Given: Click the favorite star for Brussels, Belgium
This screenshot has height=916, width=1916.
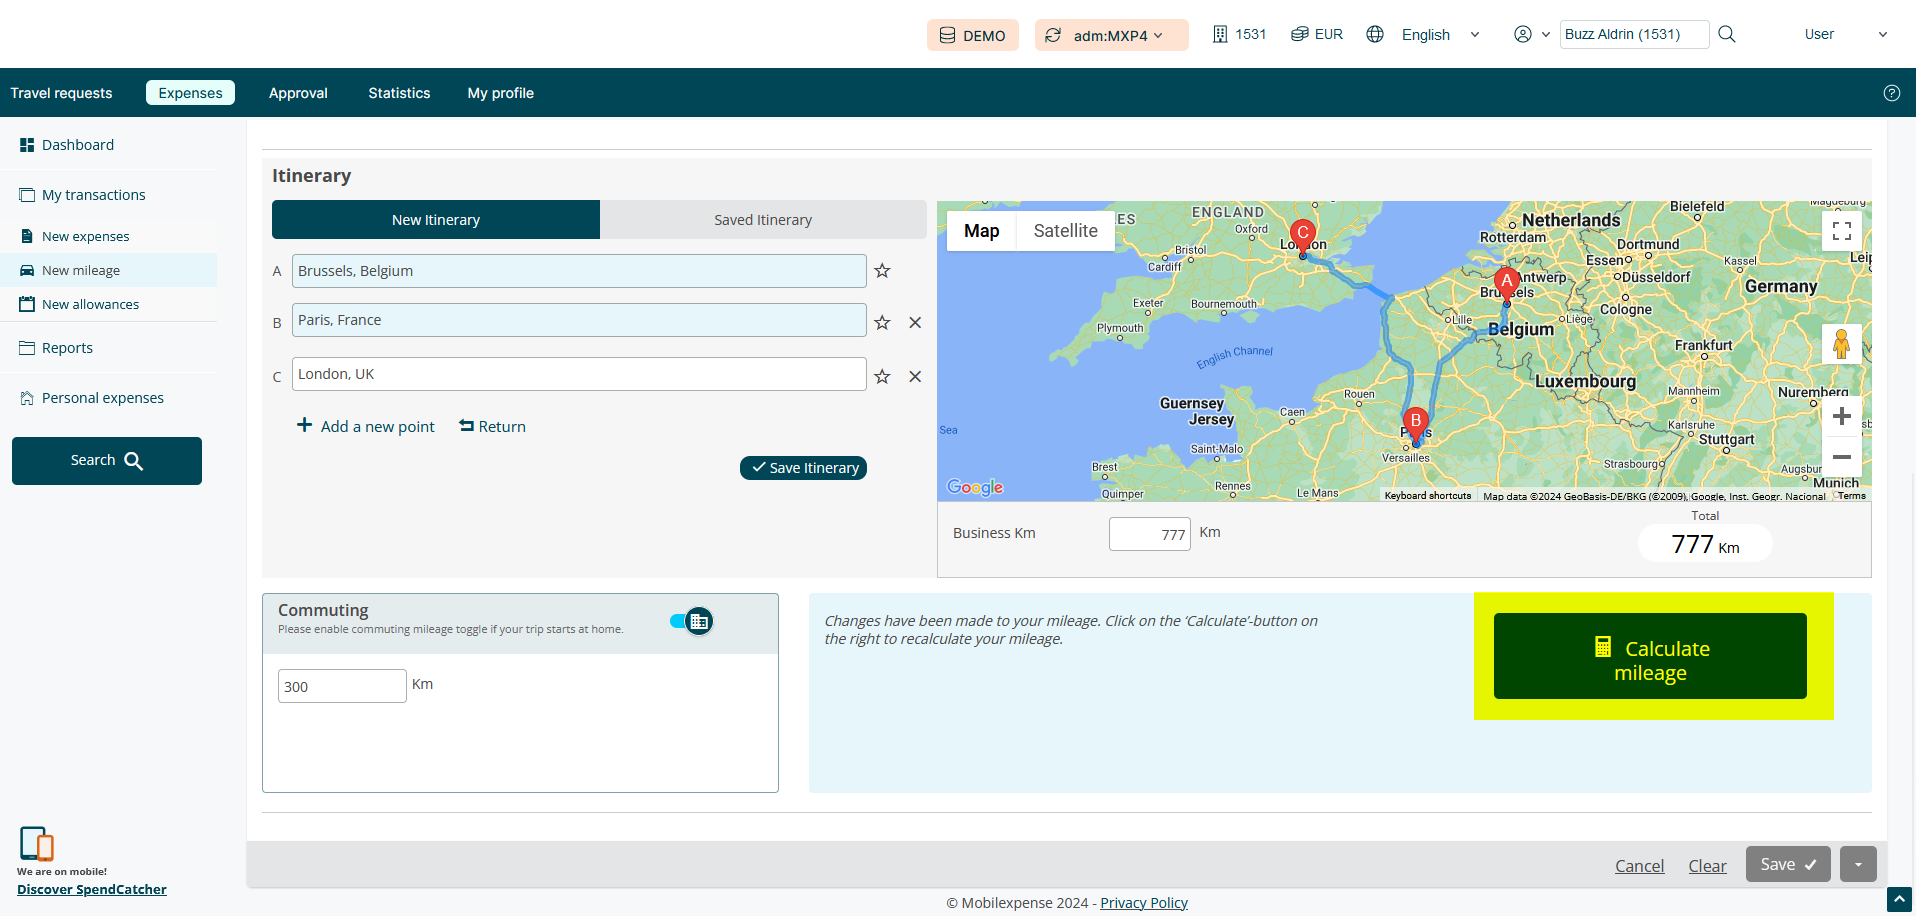Looking at the screenshot, I should point(882,271).
